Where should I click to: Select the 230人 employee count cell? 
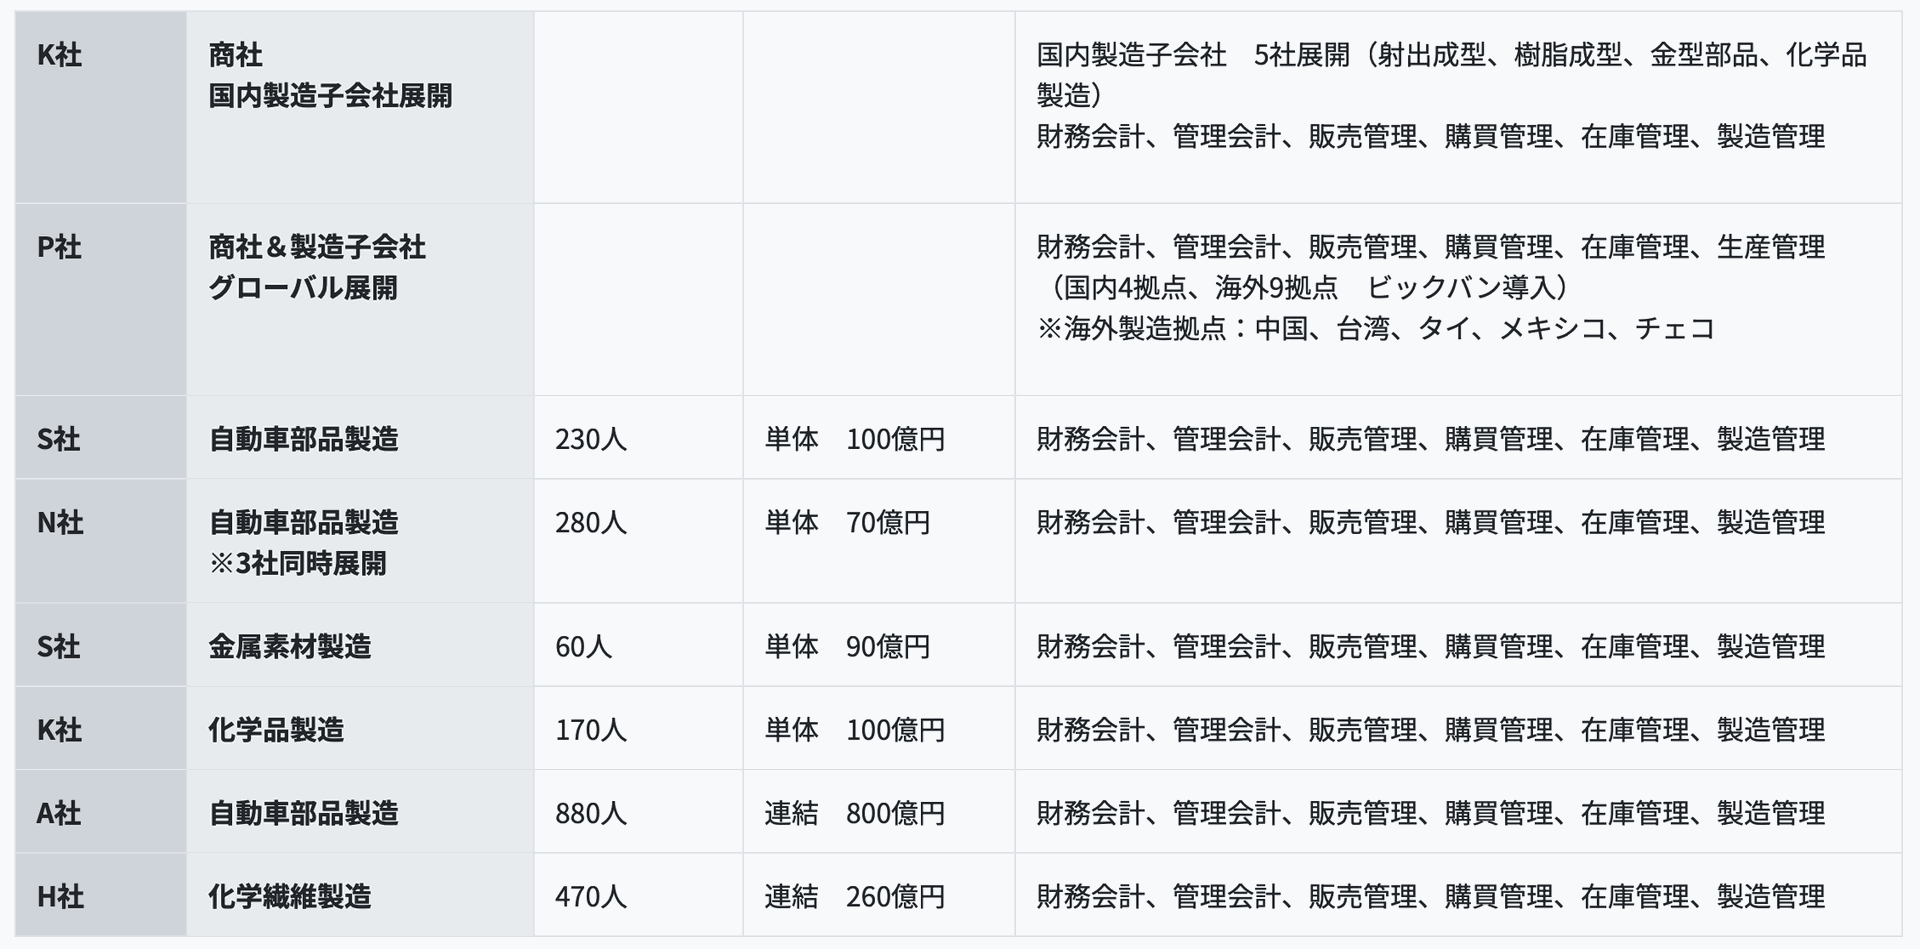pyautogui.click(x=638, y=437)
